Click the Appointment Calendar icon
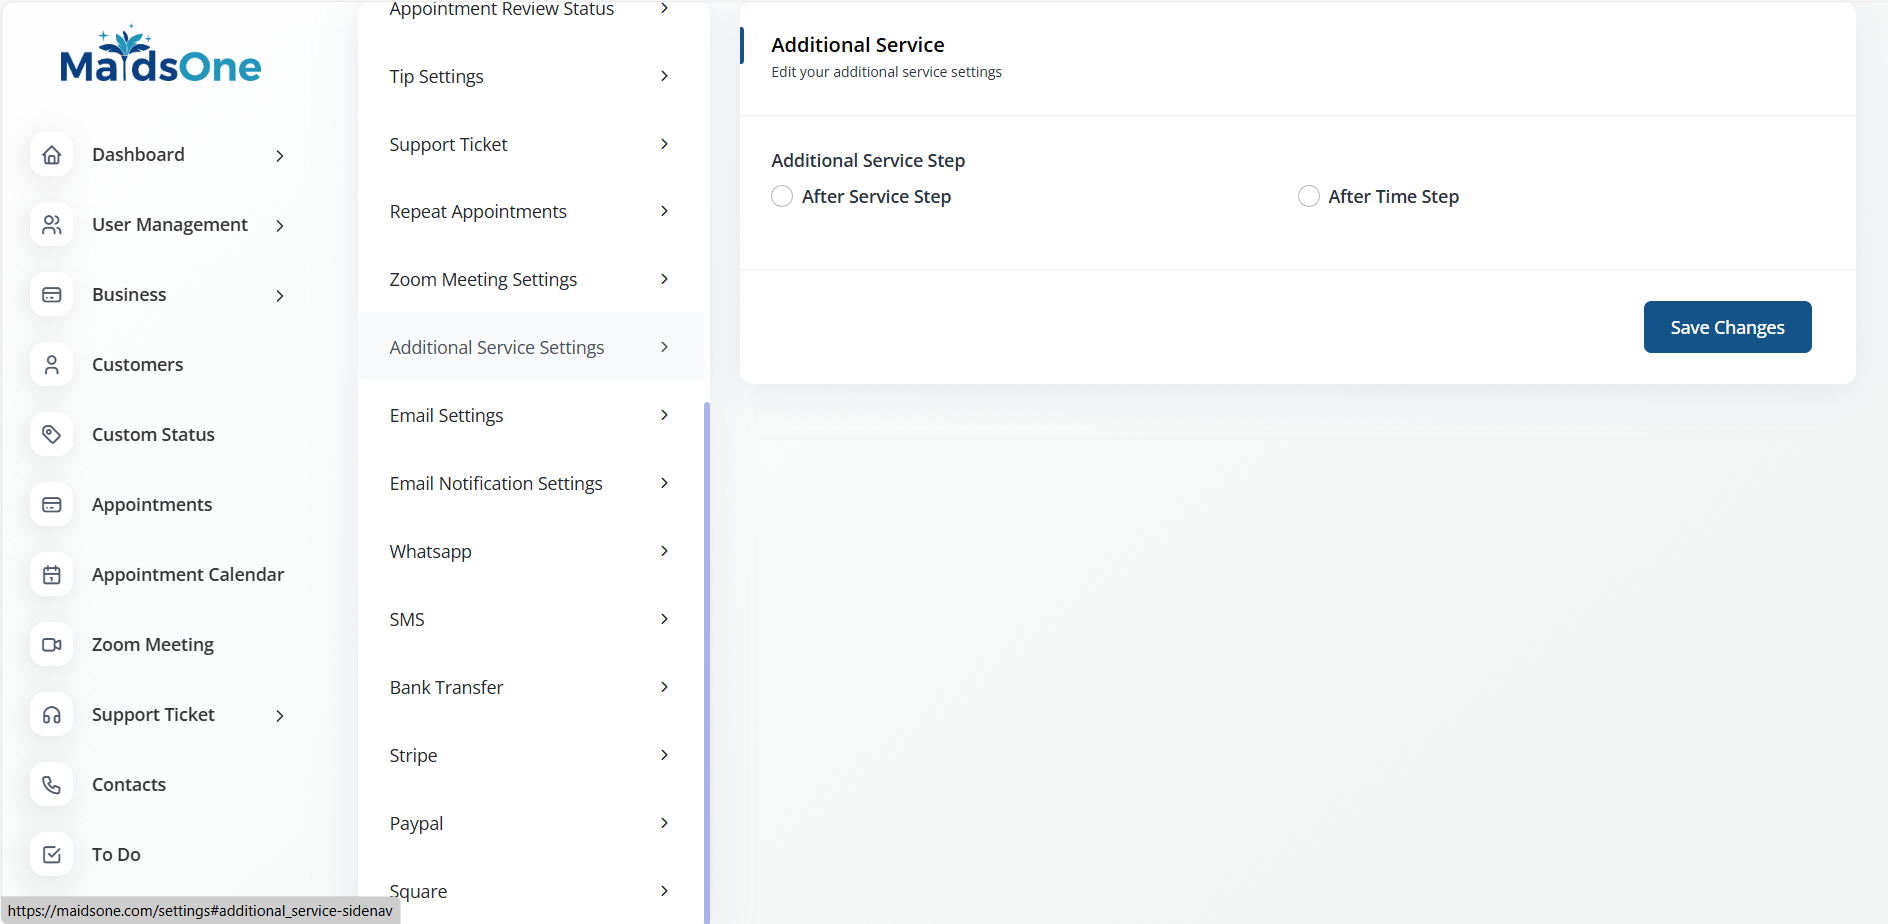This screenshot has width=1888, height=924. tap(52, 575)
